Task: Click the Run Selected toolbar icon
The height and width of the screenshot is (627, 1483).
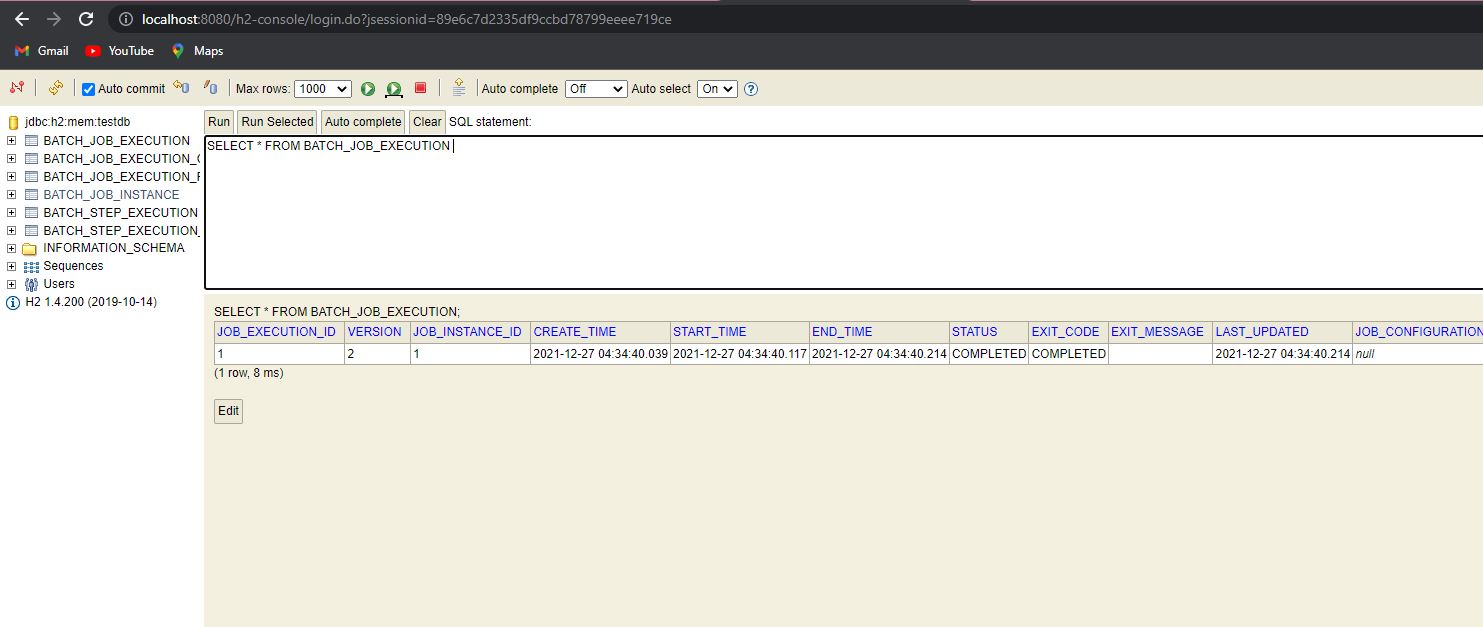Action: point(394,89)
